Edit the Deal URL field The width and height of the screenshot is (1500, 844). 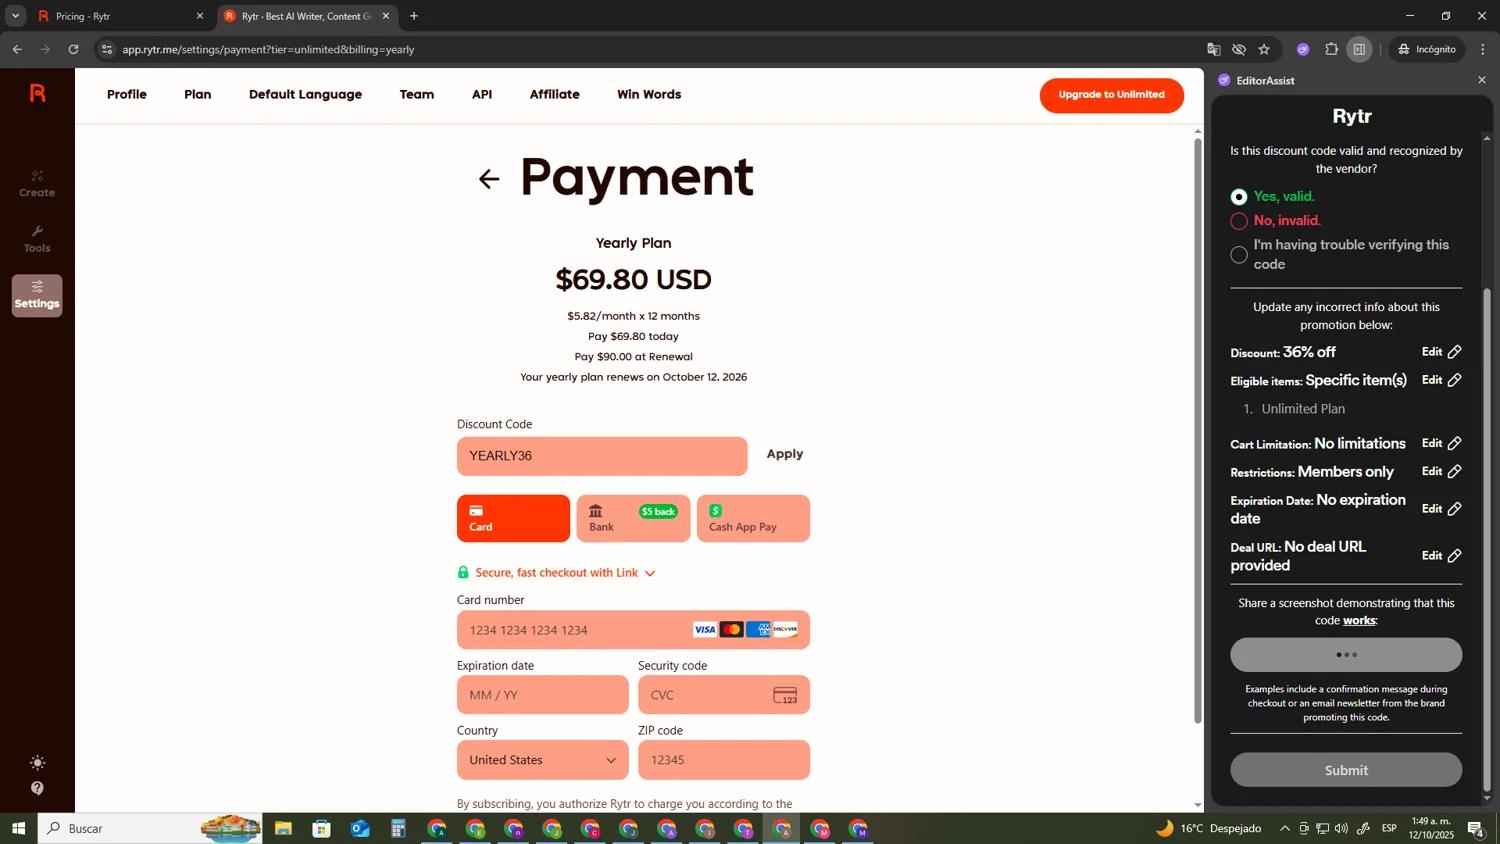pyautogui.click(x=1442, y=556)
